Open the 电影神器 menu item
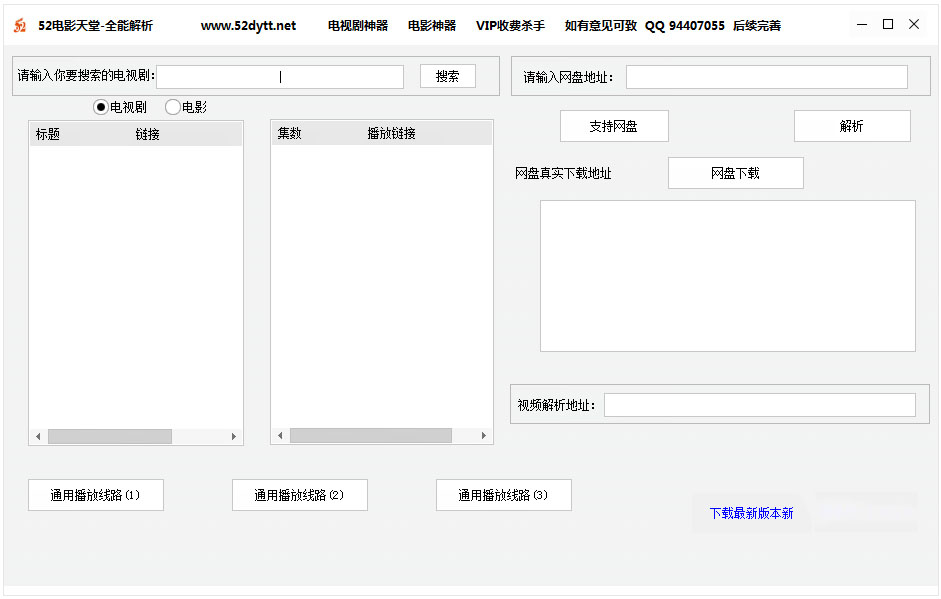Image resolution: width=941 pixels, height=599 pixels. pos(431,26)
